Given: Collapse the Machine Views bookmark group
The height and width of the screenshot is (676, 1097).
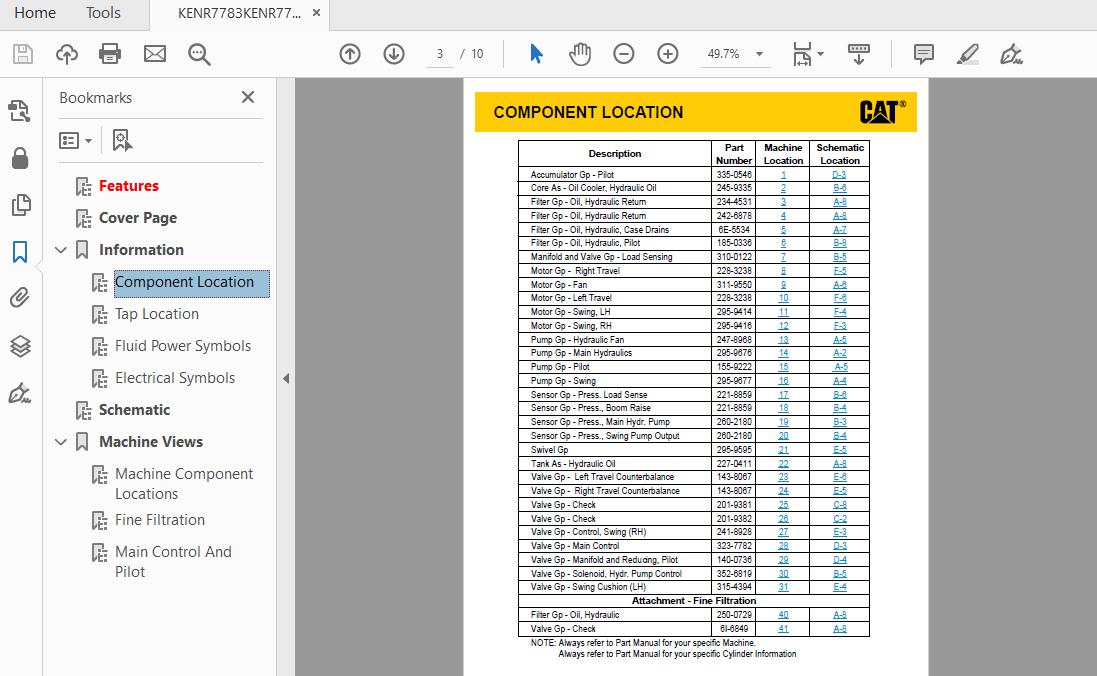Looking at the screenshot, I should [61, 442].
